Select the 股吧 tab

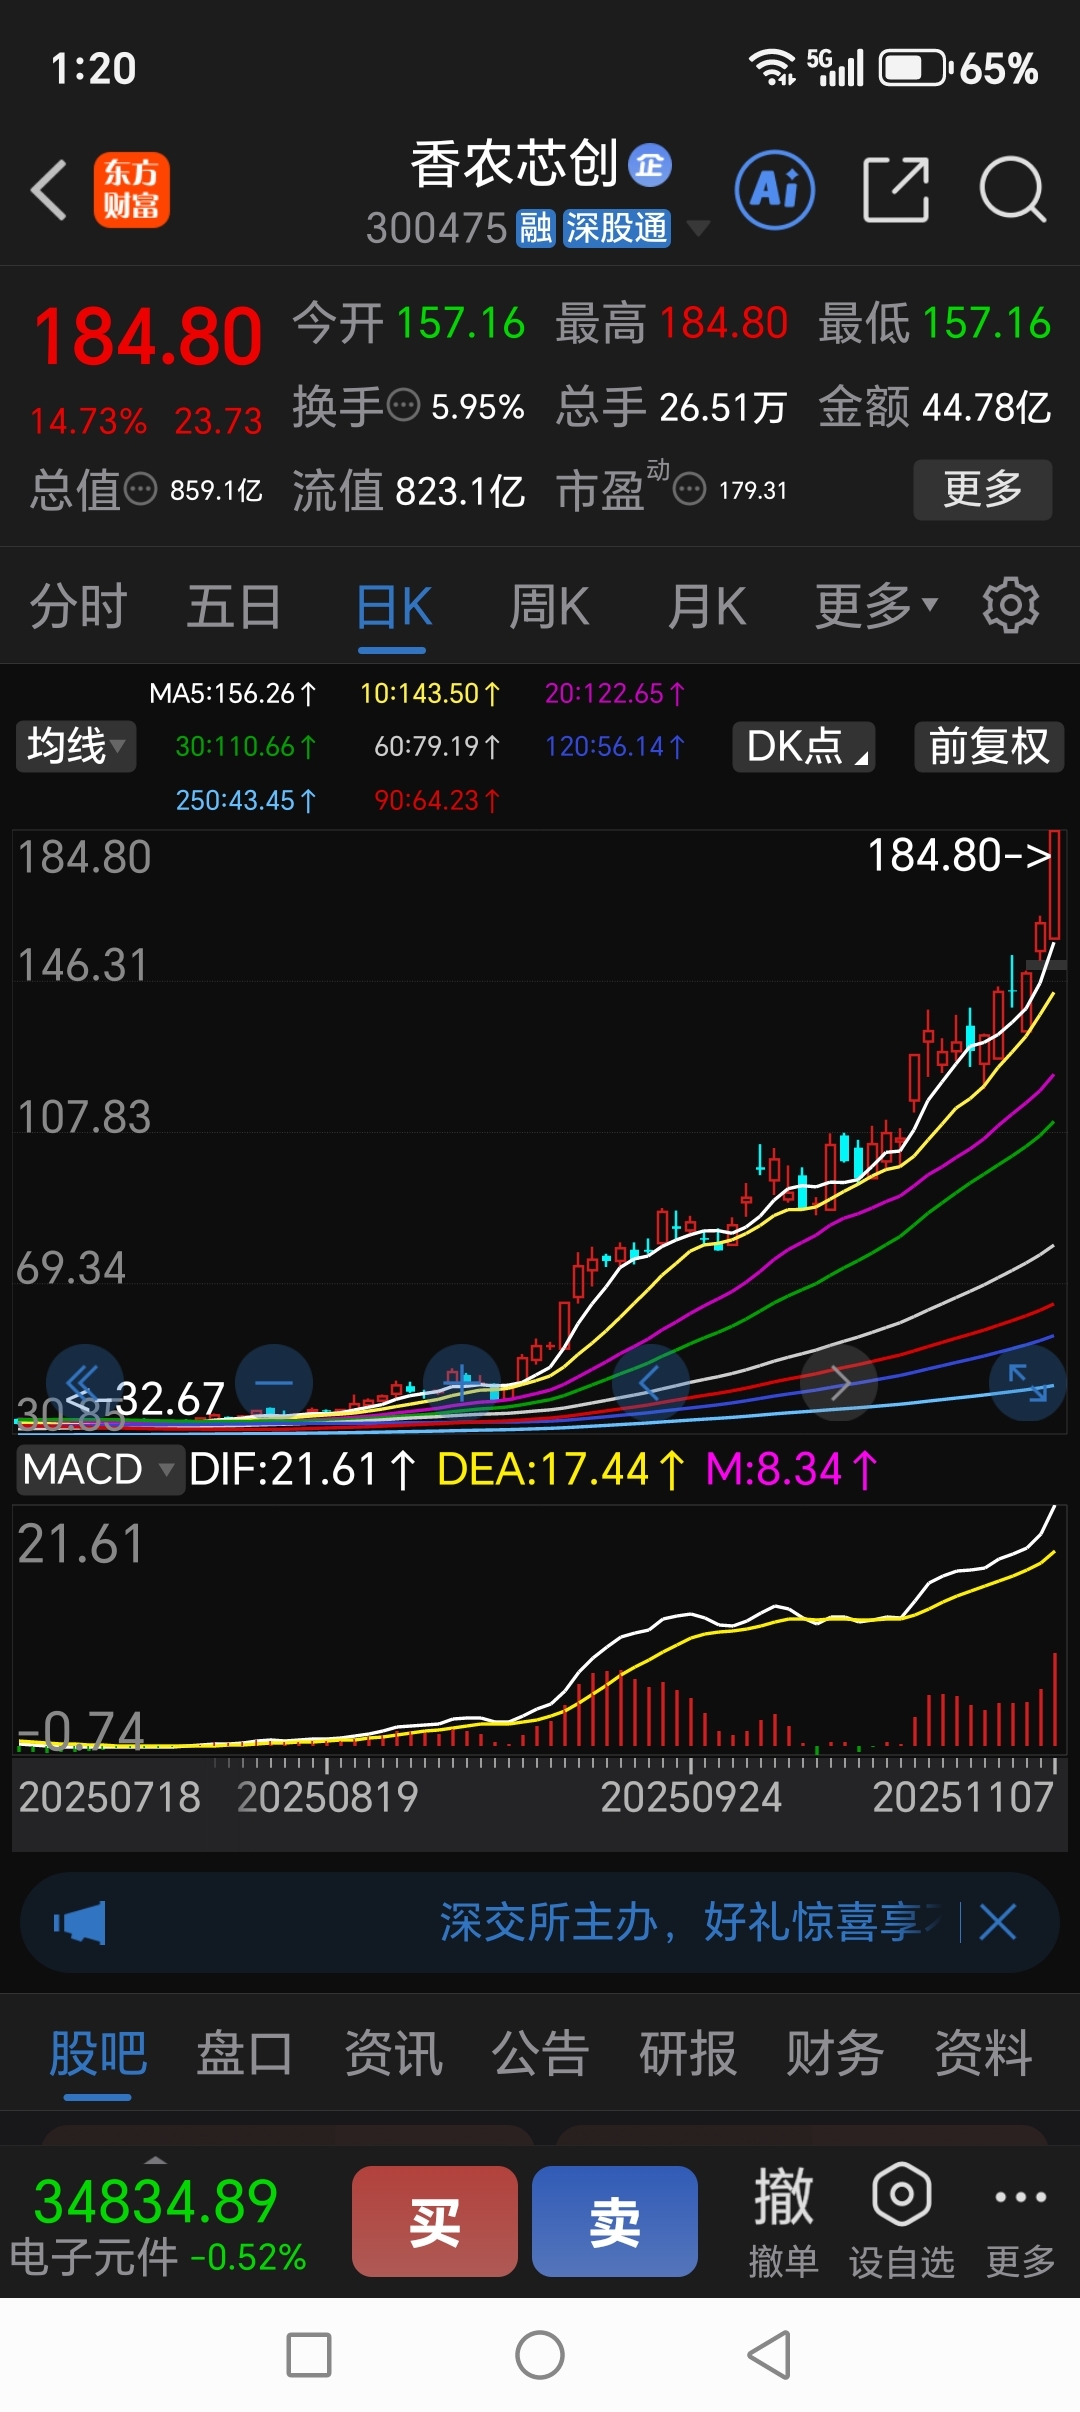click(98, 2053)
